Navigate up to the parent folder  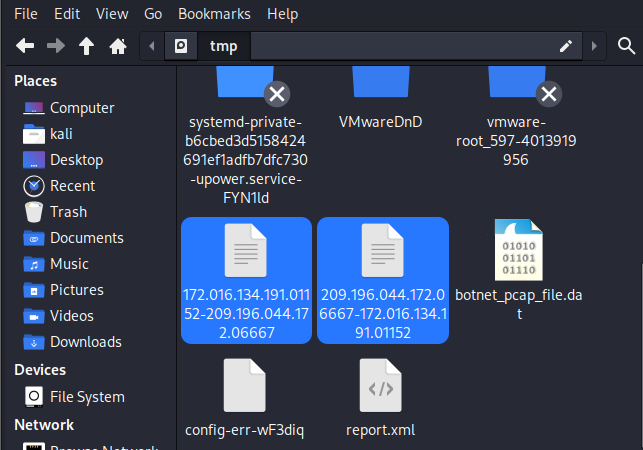[x=87, y=46]
